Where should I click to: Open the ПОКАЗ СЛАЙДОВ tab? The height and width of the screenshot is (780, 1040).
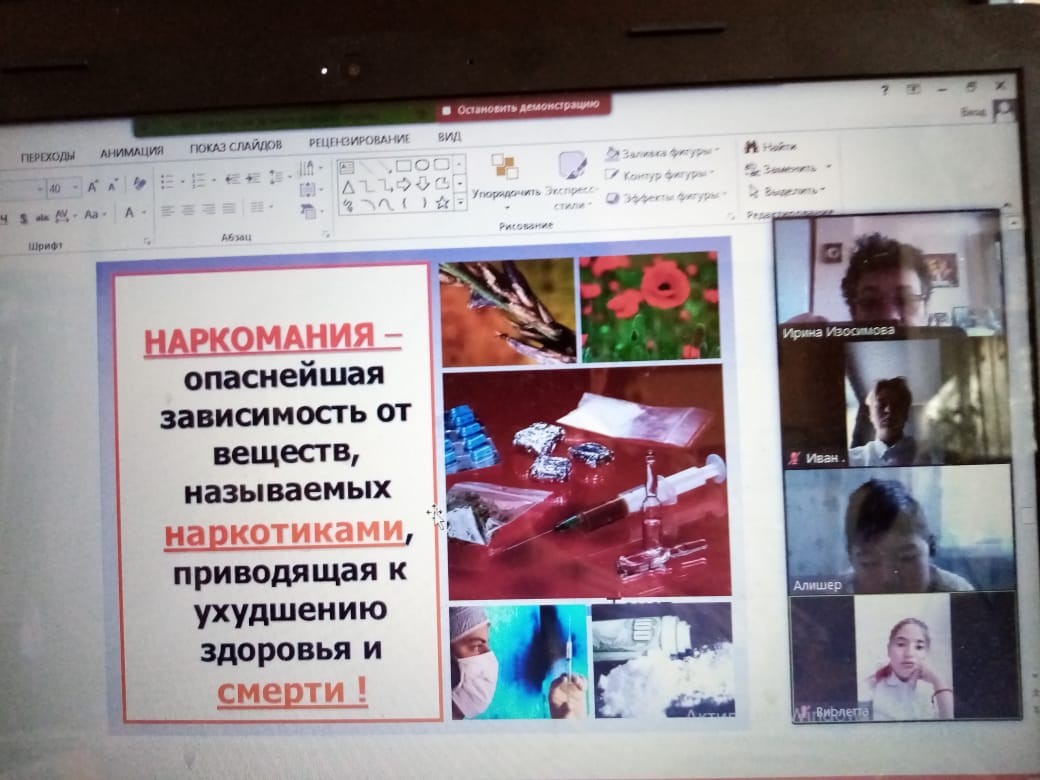[x=236, y=146]
